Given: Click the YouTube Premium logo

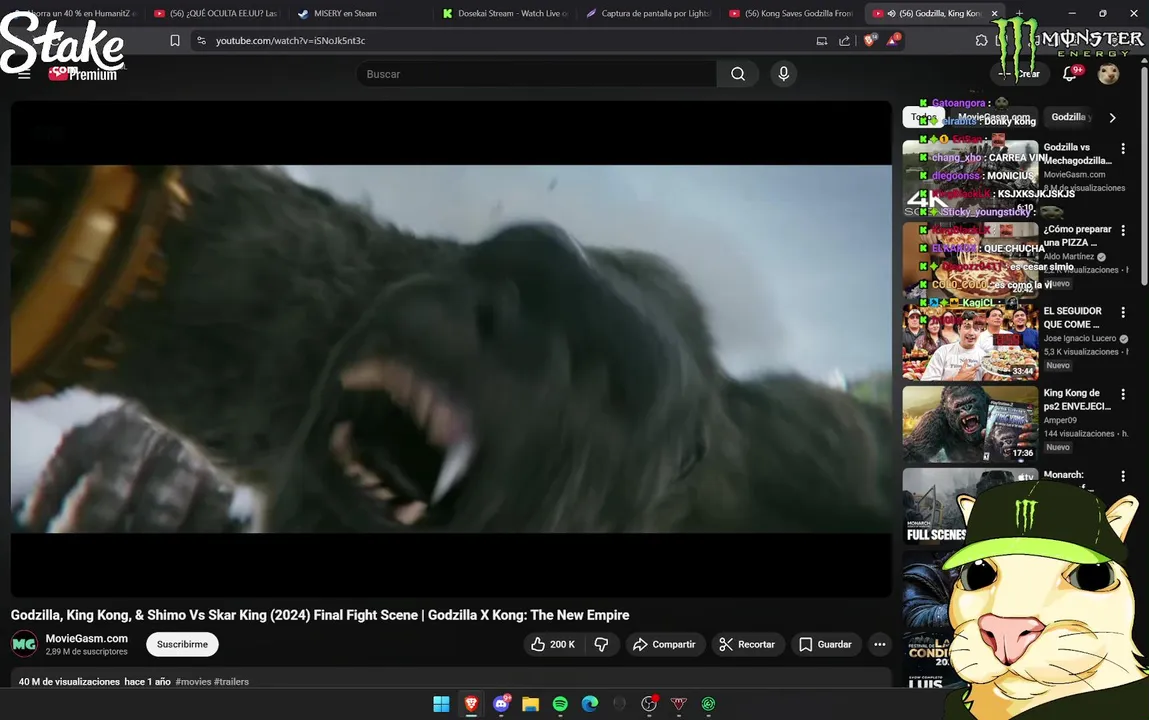Looking at the screenshot, I should point(82,74).
